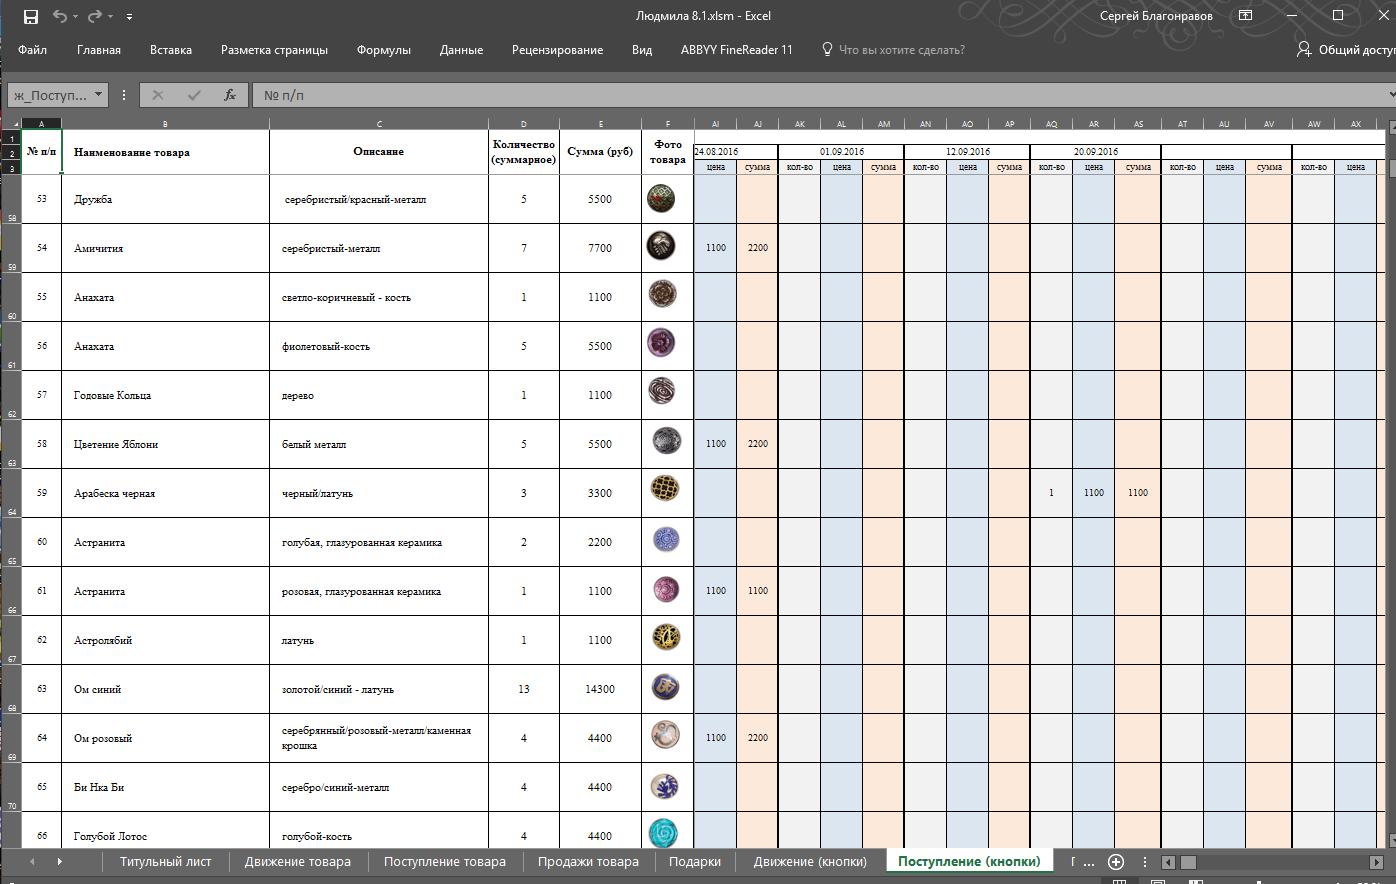Click the photo thumbnail for Дружба
Viewport: 1396px width, 884px height.
[x=660, y=198]
